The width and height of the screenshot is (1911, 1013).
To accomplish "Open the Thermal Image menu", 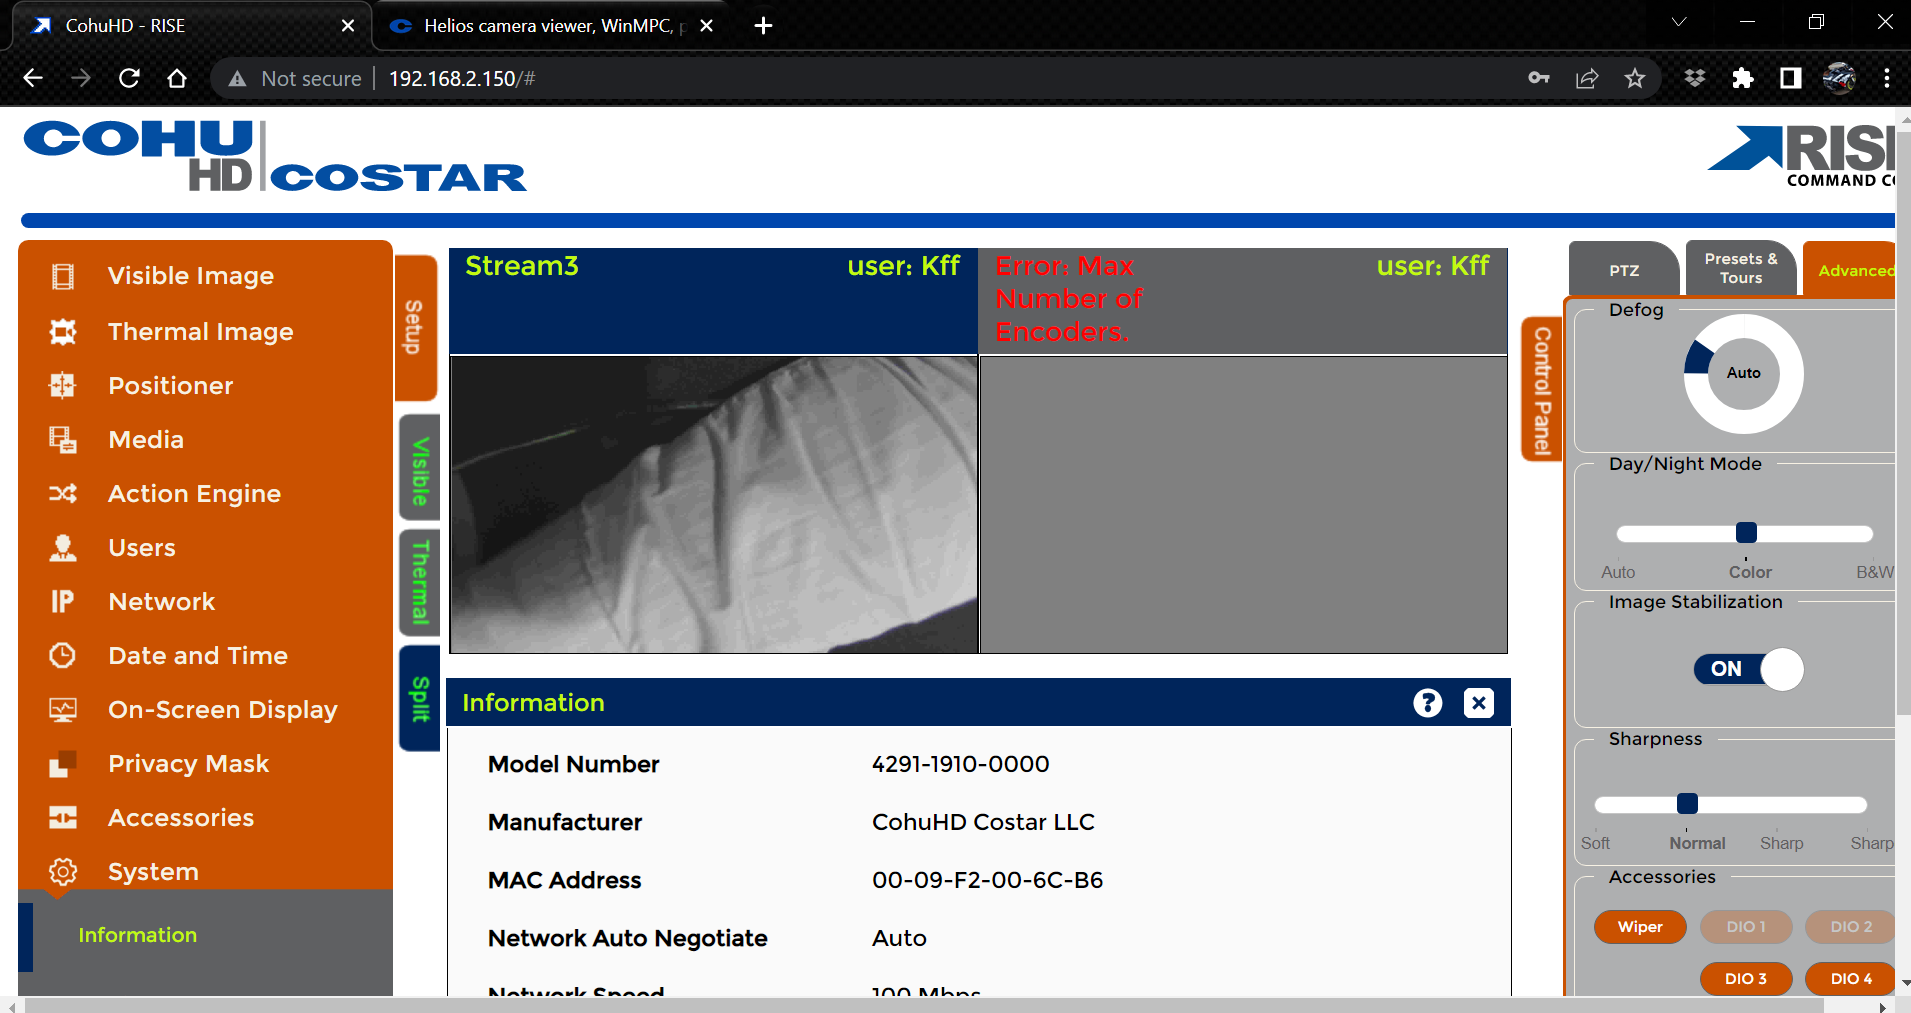I will 200,332.
